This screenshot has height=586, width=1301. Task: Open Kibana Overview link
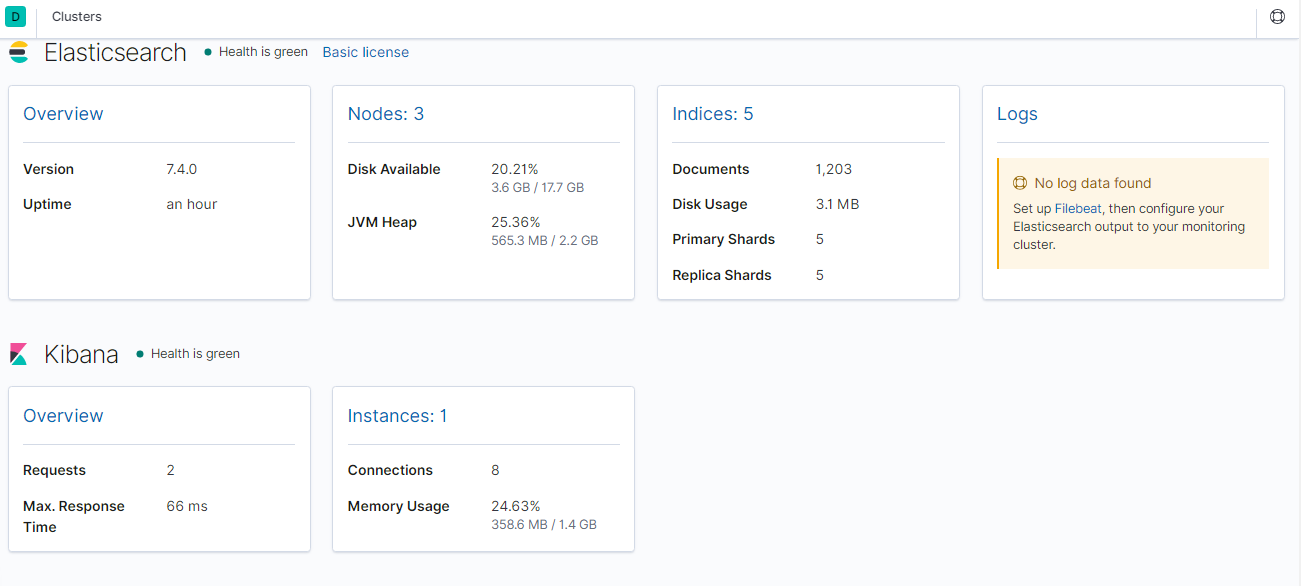click(x=63, y=416)
